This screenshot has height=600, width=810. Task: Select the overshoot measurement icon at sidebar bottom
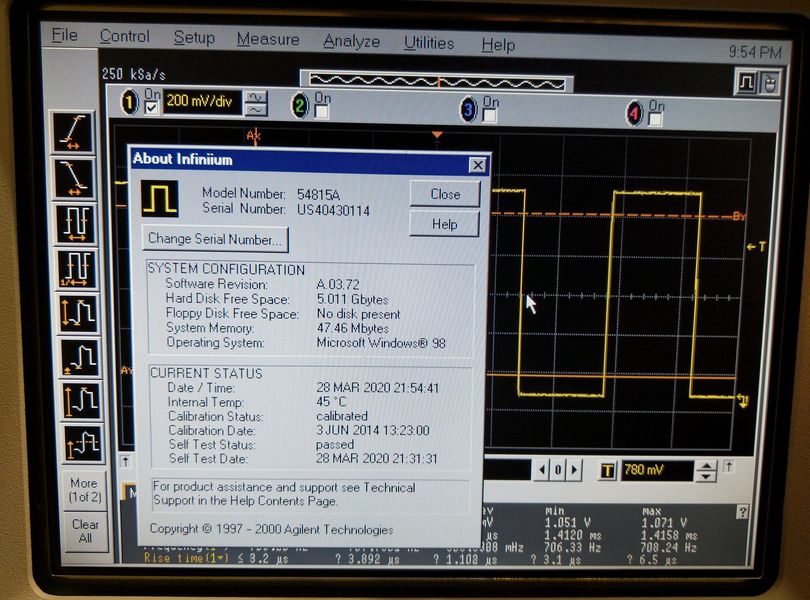(x=83, y=443)
